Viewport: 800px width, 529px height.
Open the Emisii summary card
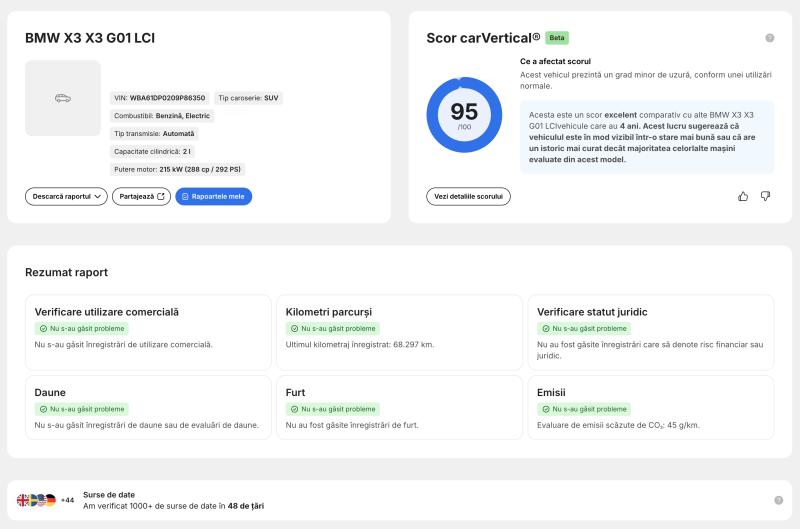click(x=651, y=408)
